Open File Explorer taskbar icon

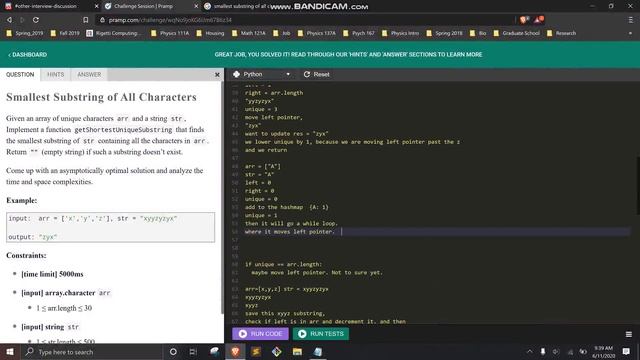point(297,352)
